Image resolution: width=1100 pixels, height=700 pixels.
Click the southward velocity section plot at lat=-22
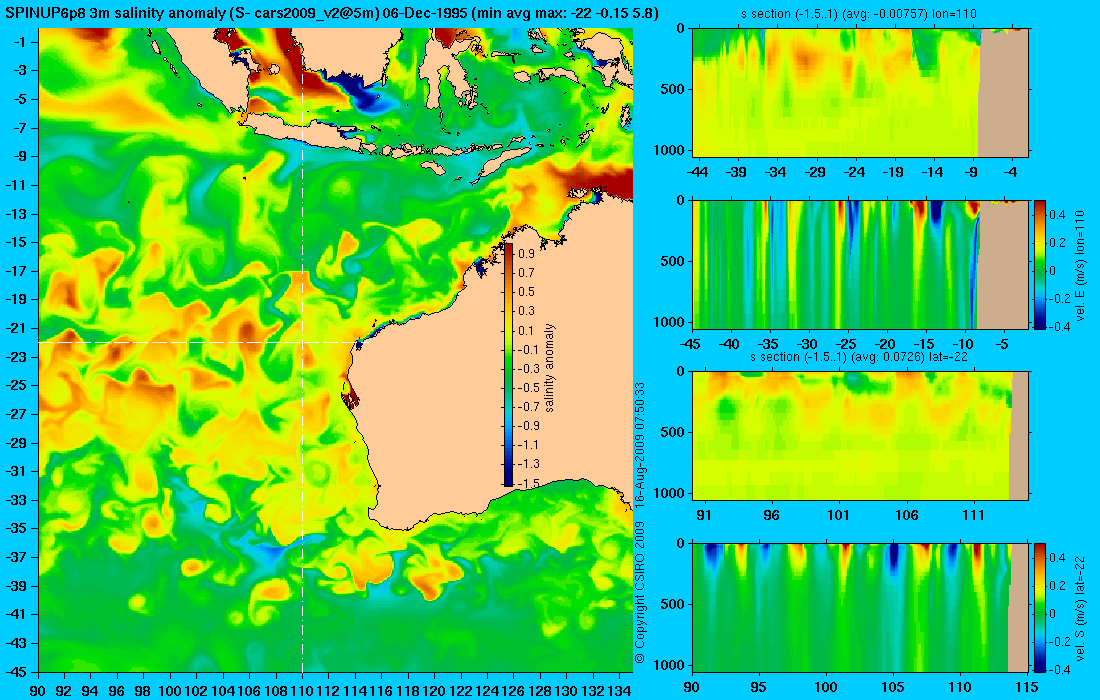pos(861,607)
